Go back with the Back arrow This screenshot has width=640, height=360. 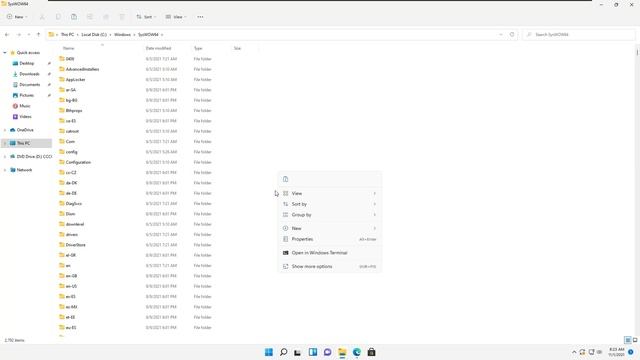pos(7,35)
